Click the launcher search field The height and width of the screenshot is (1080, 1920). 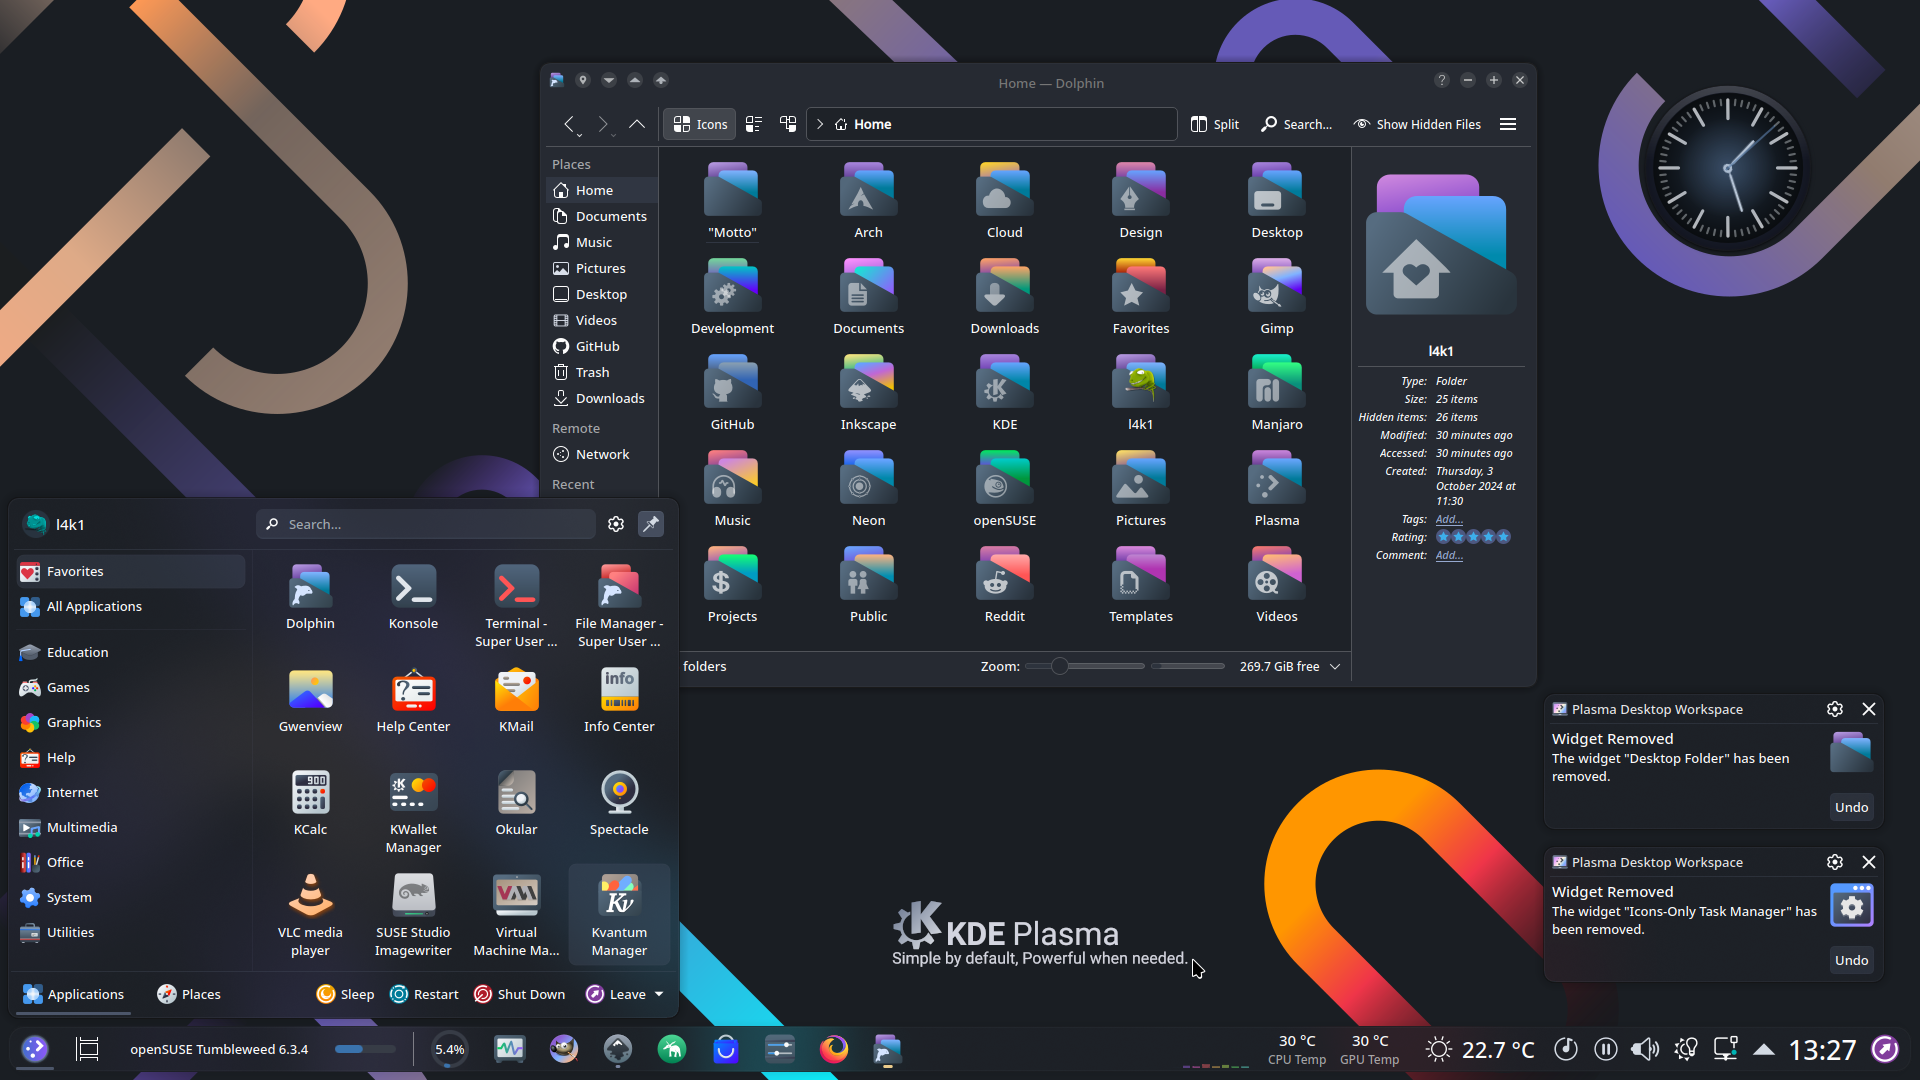pos(426,524)
